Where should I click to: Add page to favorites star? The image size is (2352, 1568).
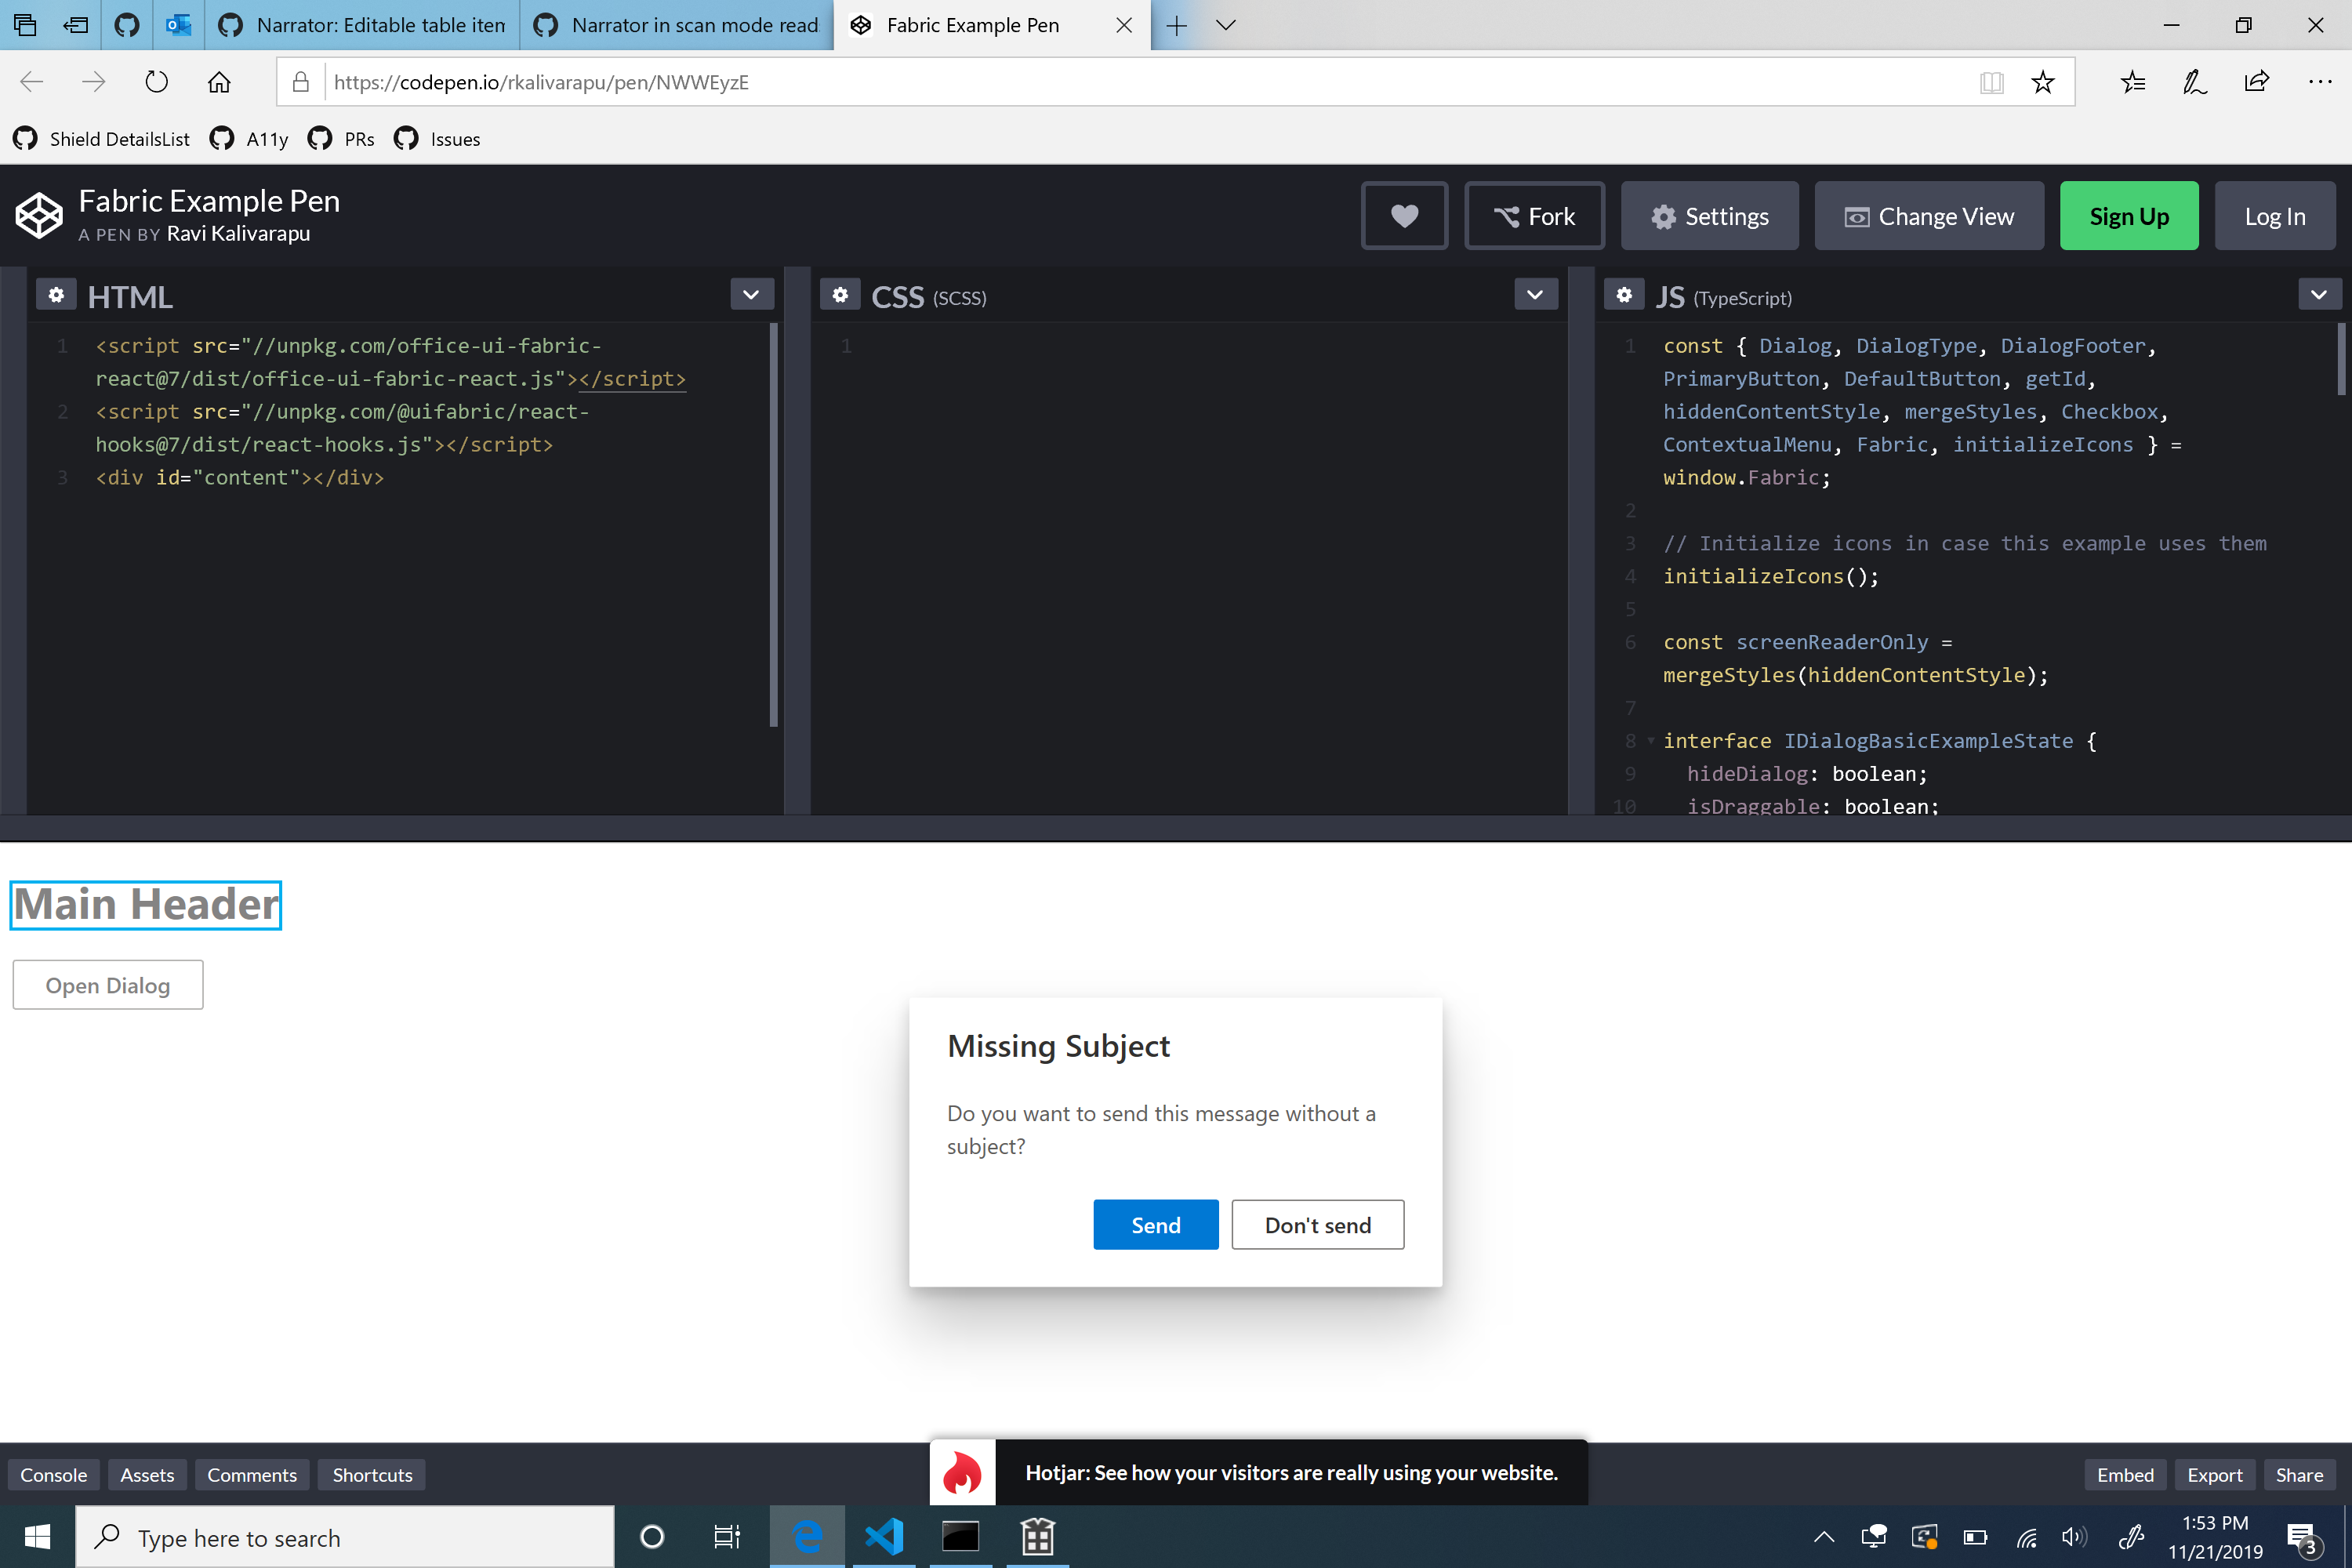(x=2043, y=82)
